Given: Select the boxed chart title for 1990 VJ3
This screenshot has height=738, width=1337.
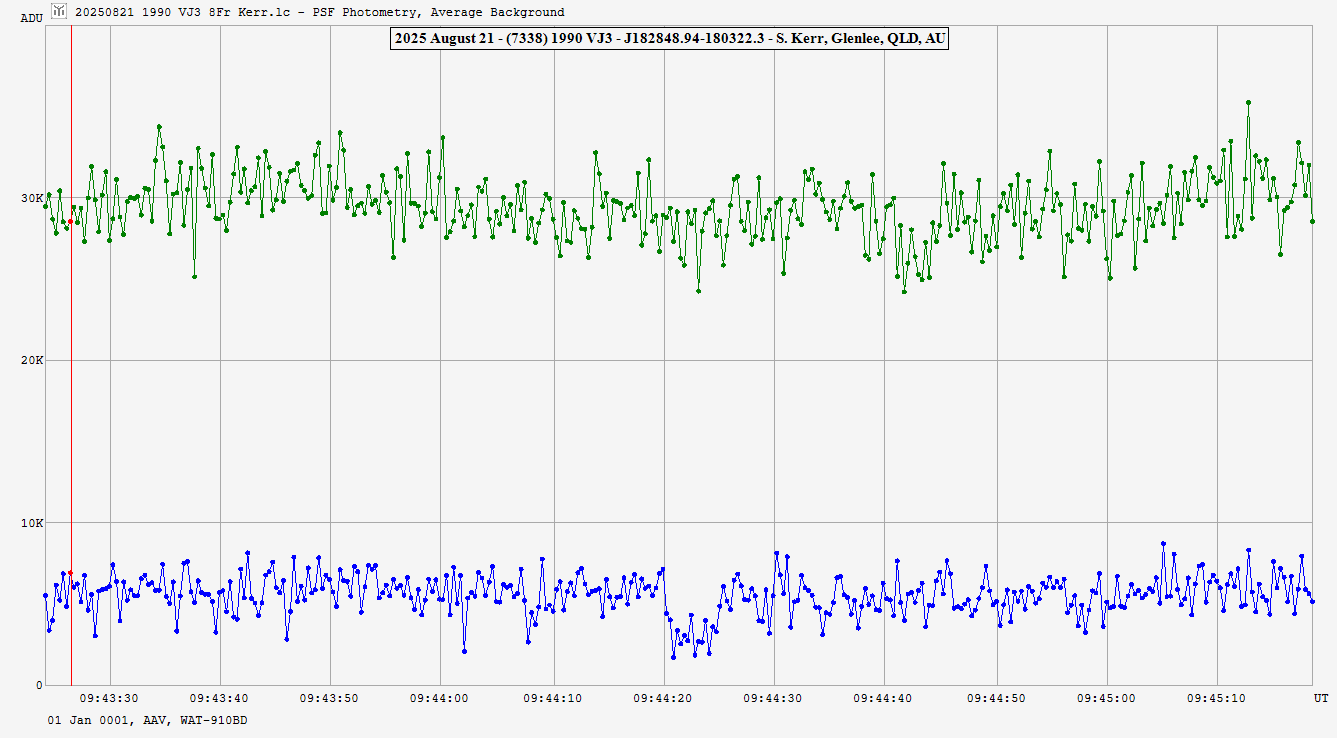Looking at the screenshot, I should point(669,39).
